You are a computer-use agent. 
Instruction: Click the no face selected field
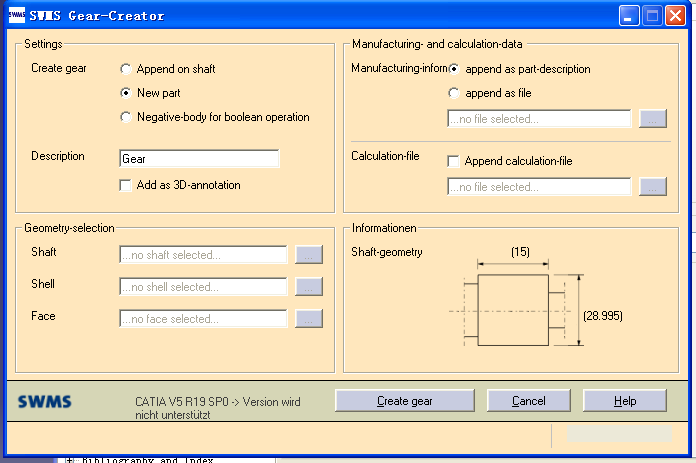pyautogui.click(x=203, y=318)
